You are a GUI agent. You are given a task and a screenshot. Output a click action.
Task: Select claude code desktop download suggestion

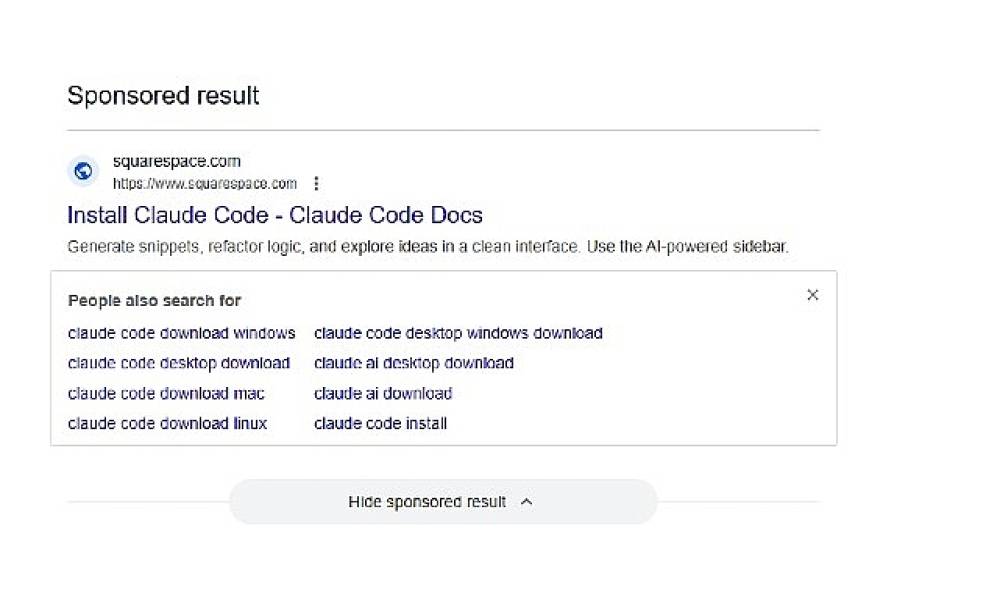[179, 363]
